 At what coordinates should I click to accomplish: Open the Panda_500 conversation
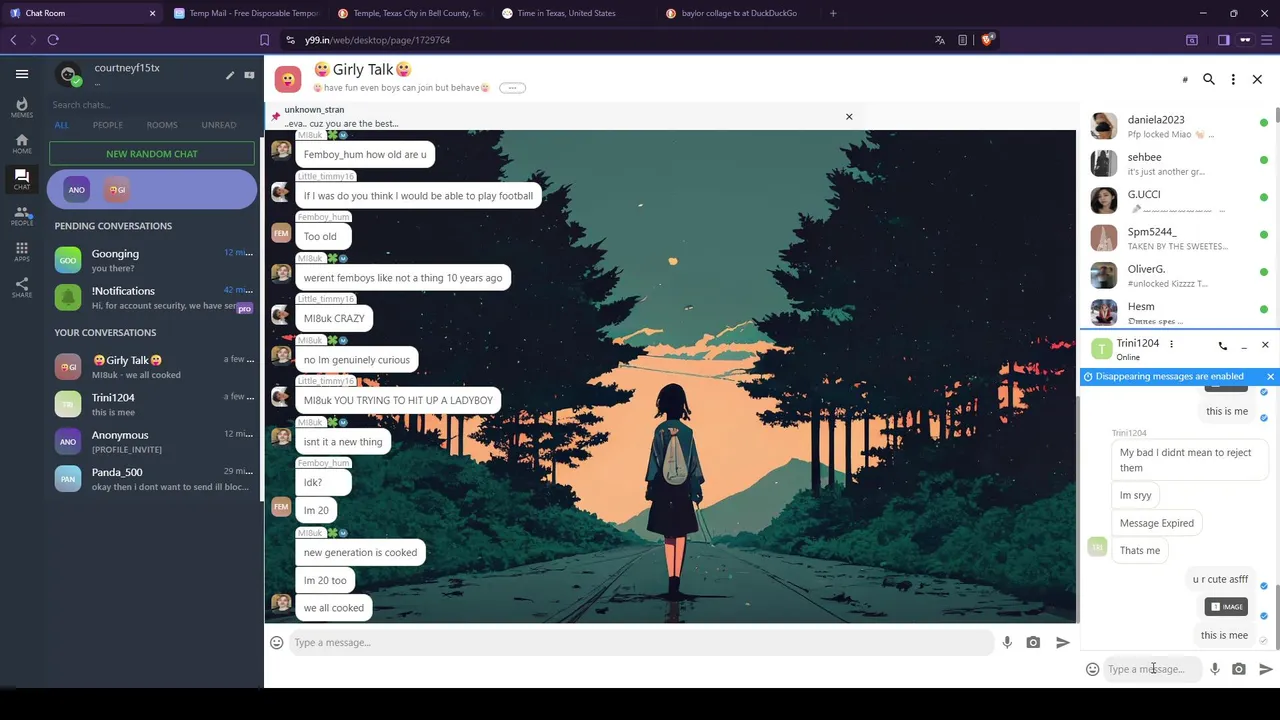(152, 479)
